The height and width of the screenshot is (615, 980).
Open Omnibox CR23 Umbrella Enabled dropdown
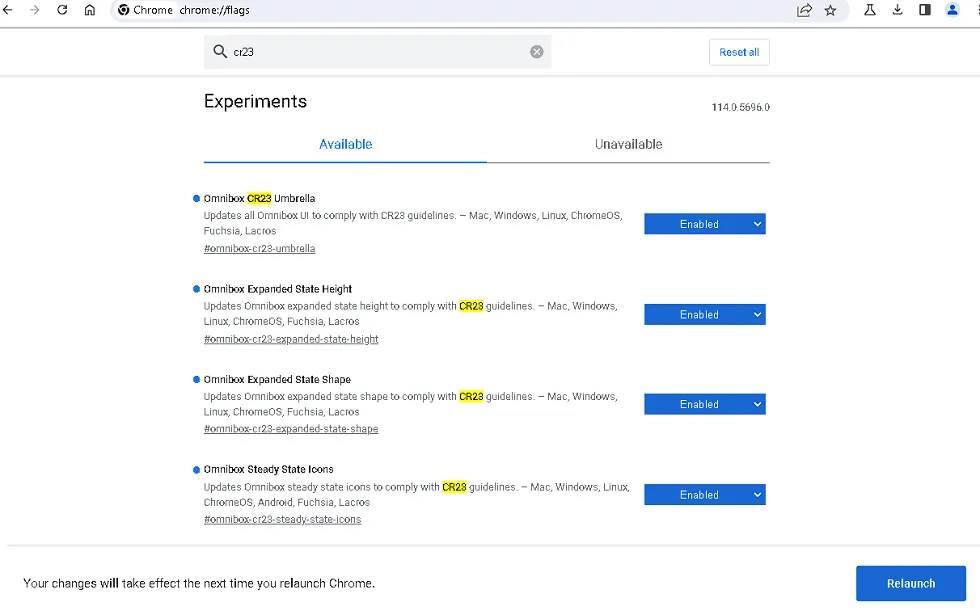click(x=705, y=224)
